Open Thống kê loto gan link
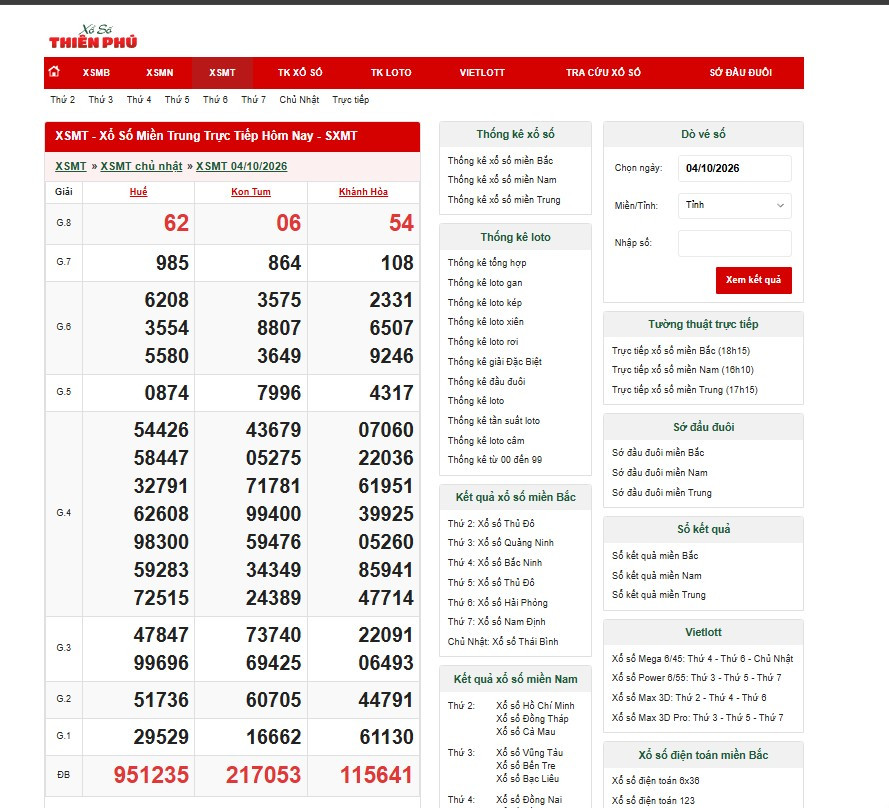 485,283
